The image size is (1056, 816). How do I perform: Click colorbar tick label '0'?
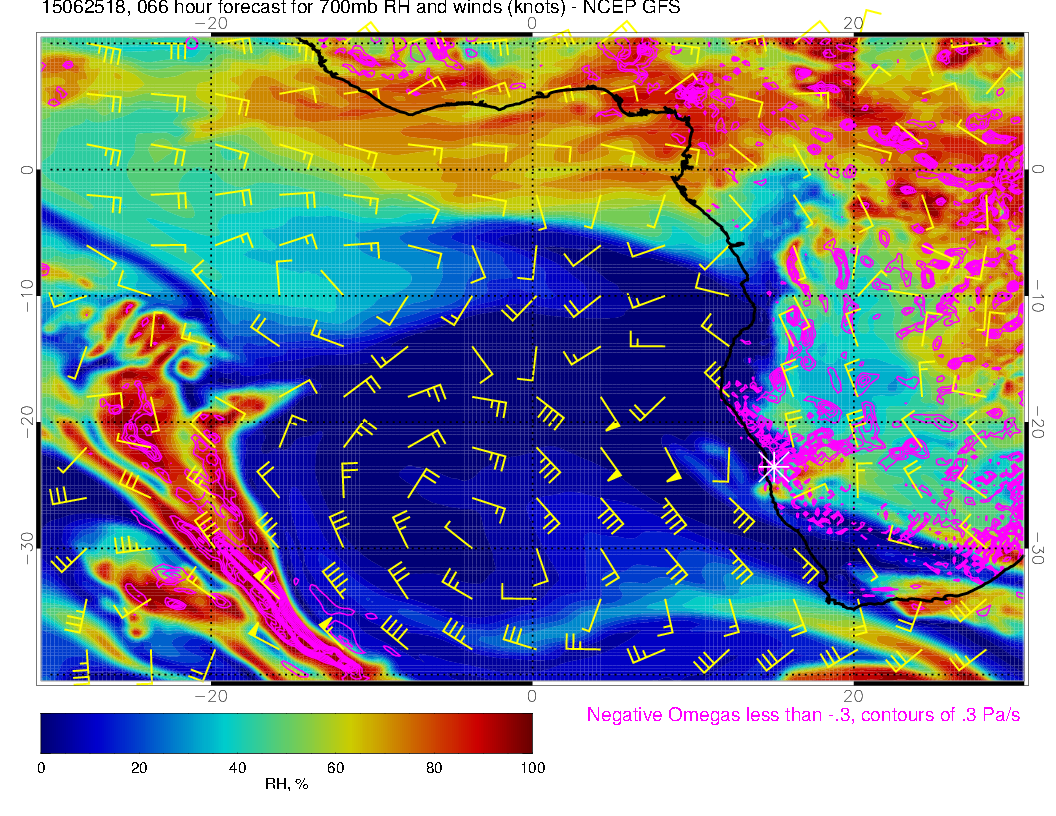click(41, 768)
